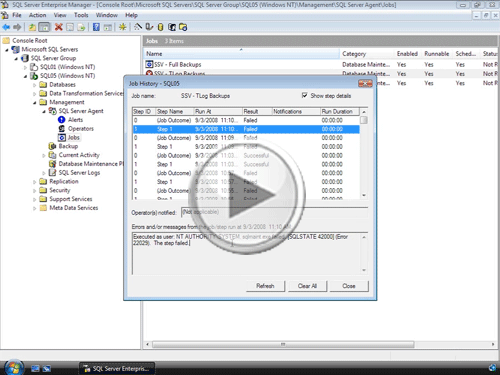Expand the Replication folder

35,182
